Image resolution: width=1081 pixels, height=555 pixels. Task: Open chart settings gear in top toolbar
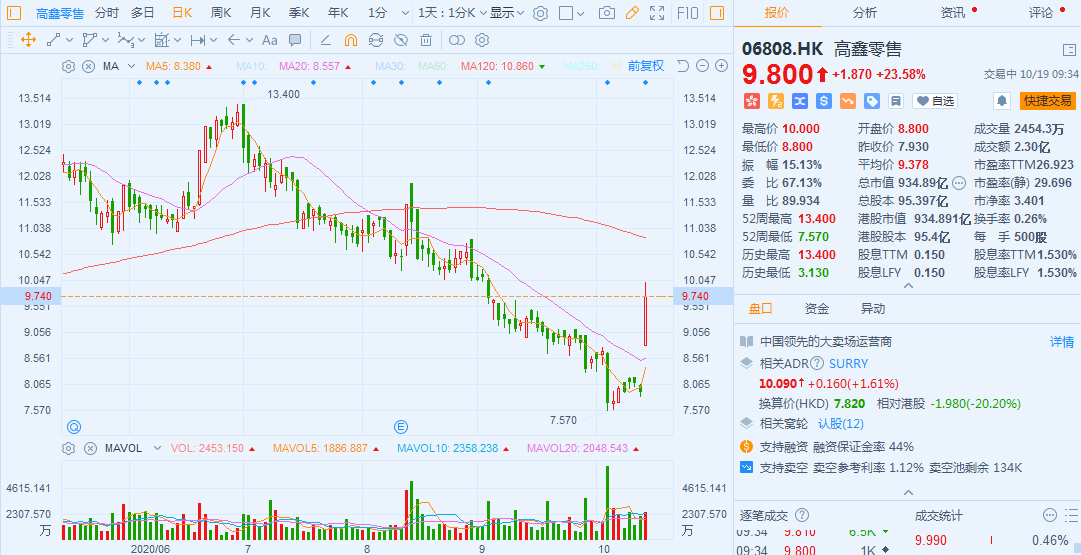541,12
